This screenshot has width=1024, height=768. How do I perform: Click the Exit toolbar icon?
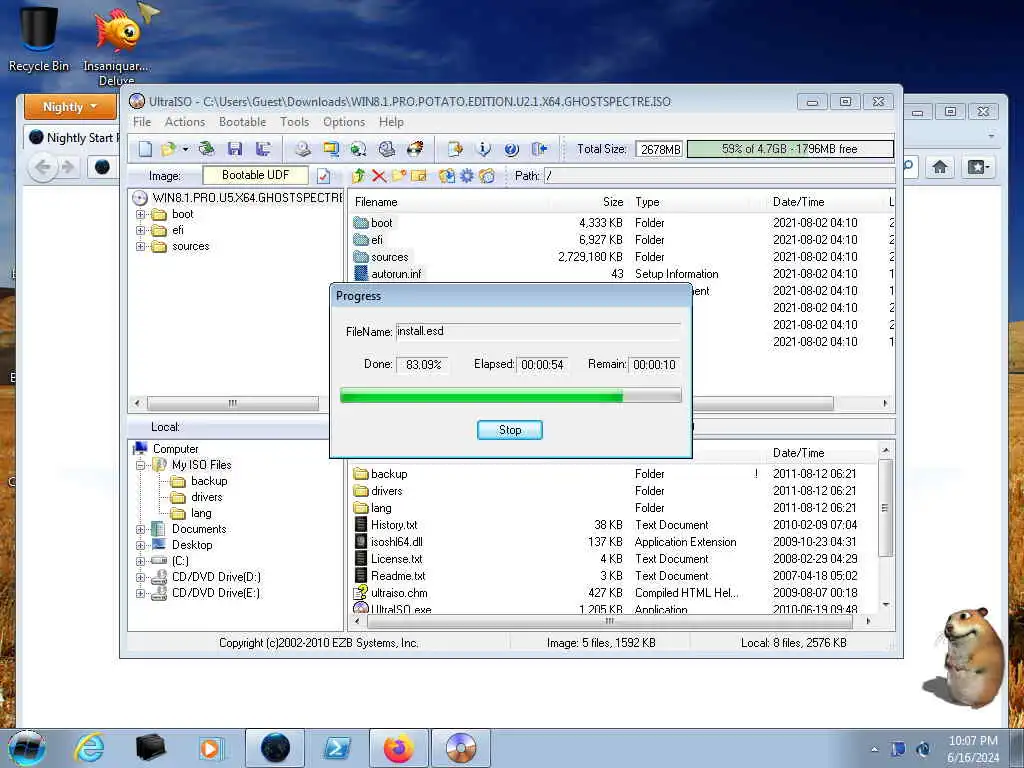[x=539, y=149]
